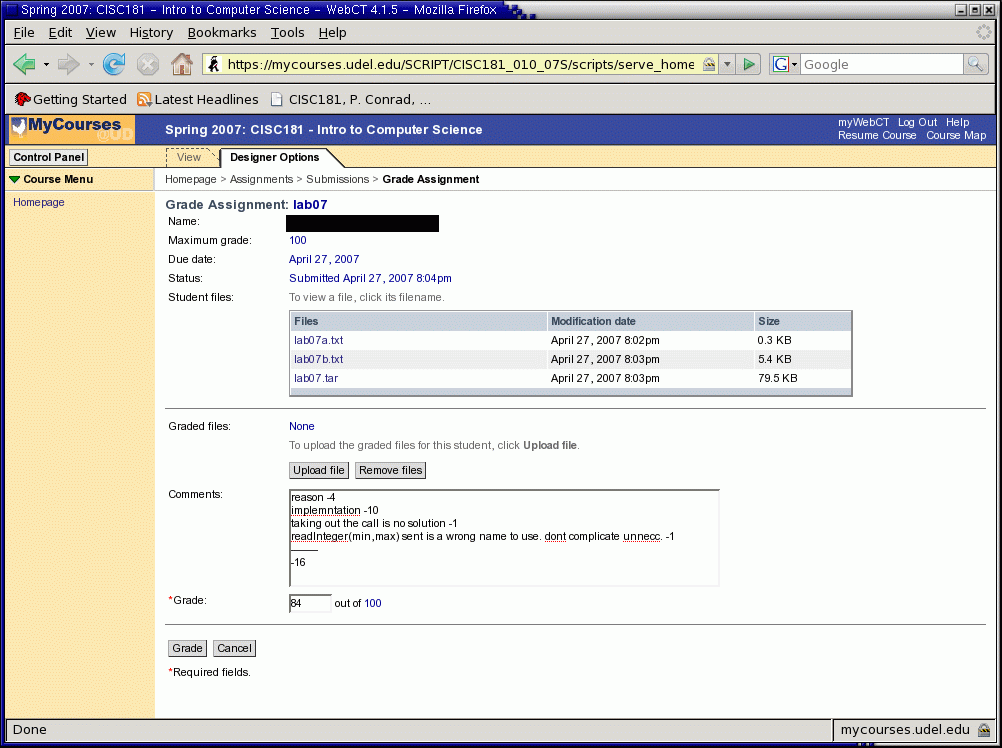
Task: Click the green Go arrow button
Action: (750, 64)
